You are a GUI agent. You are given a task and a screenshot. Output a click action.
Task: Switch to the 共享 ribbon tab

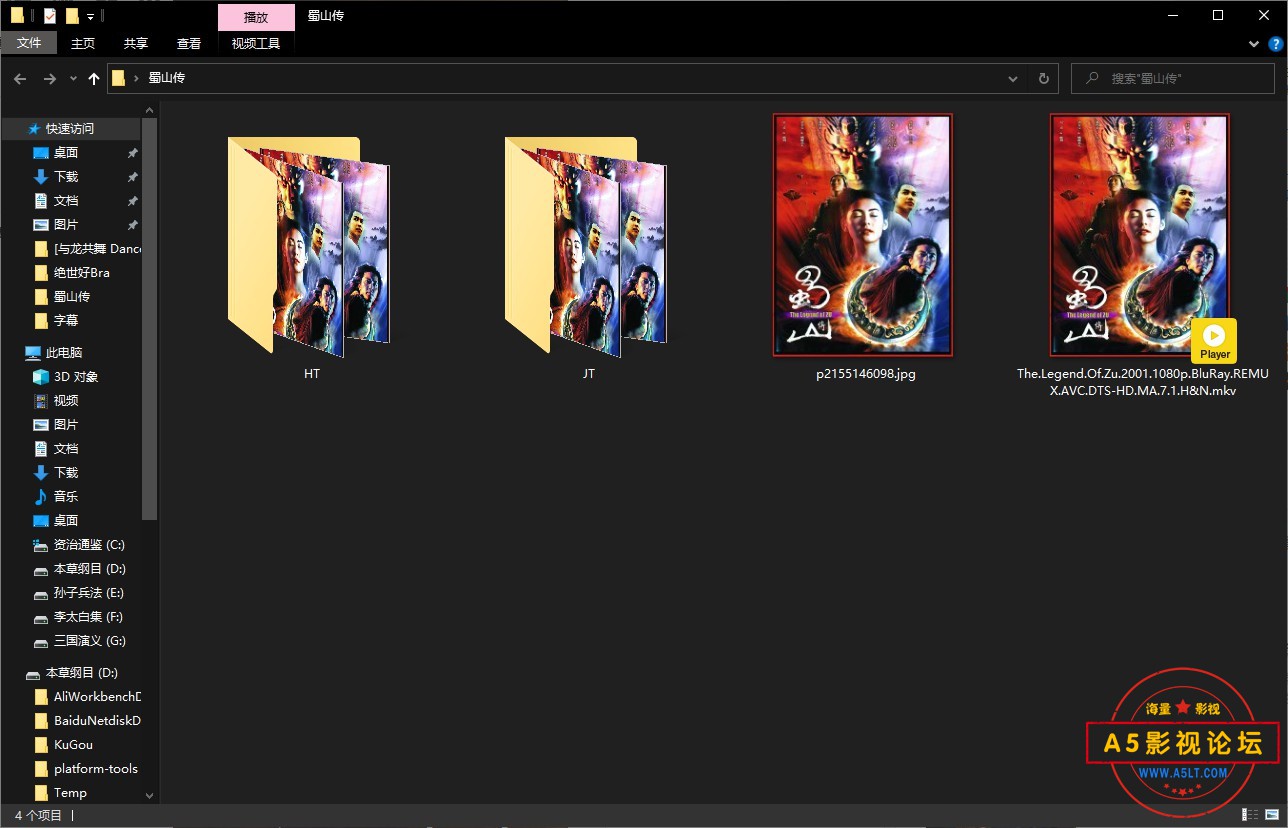[x=136, y=43]
